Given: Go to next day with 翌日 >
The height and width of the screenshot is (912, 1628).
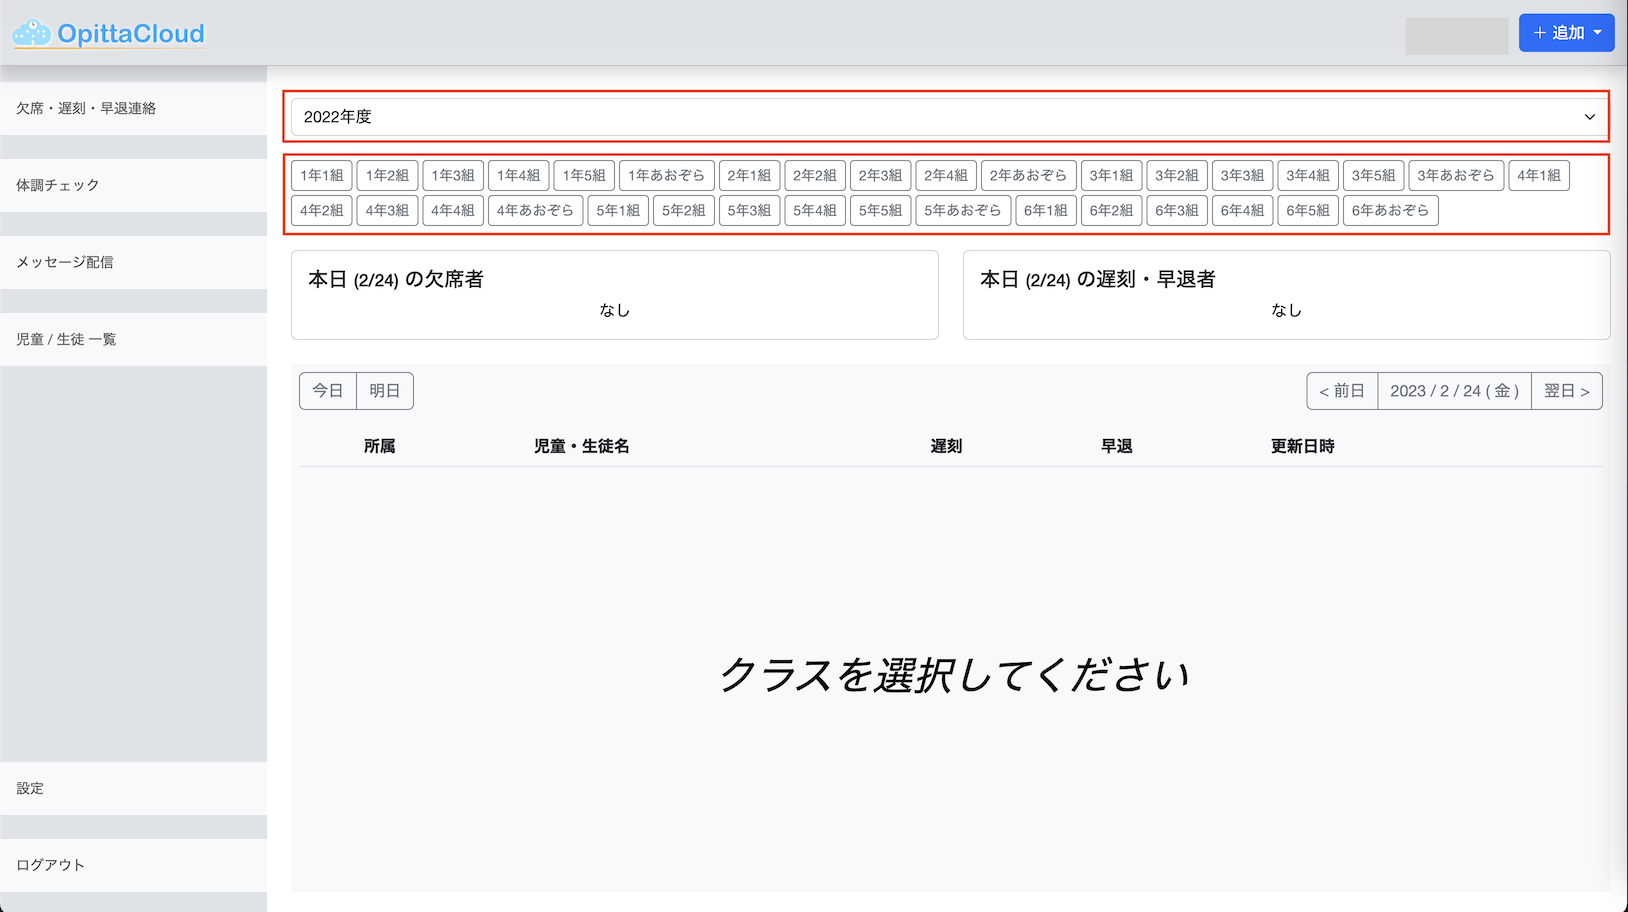Looking at the screenshot, I should click(x=1567, y=391).
